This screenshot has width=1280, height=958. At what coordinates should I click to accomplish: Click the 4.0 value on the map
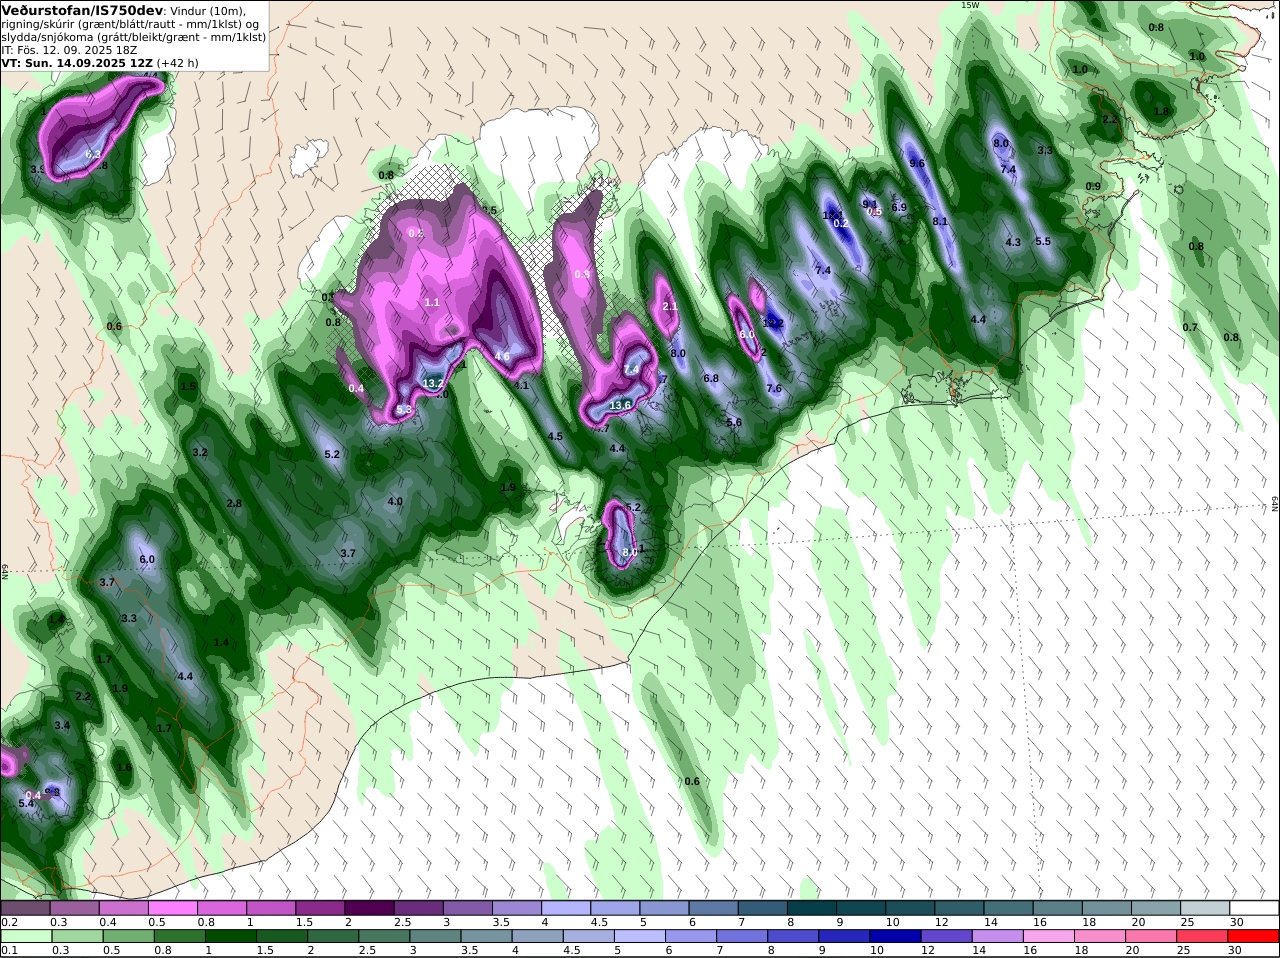(395, 501)
